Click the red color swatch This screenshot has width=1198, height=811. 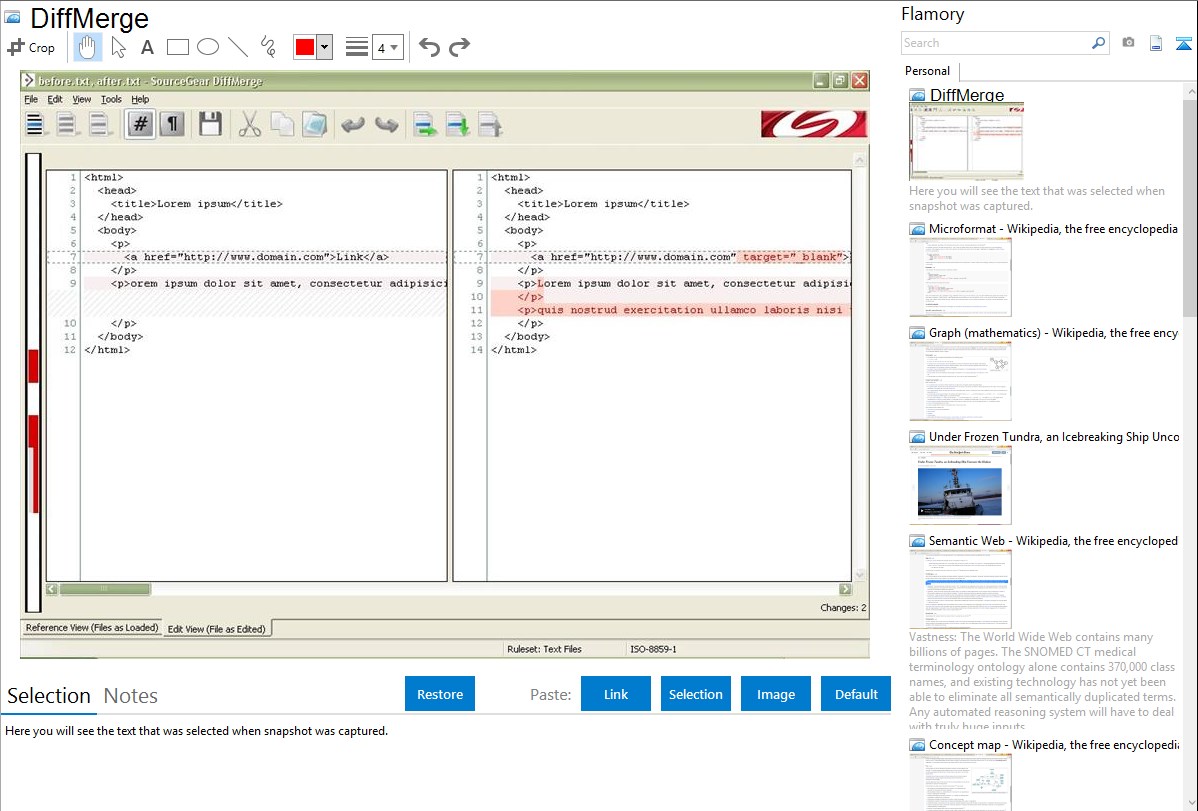point(305,47)
